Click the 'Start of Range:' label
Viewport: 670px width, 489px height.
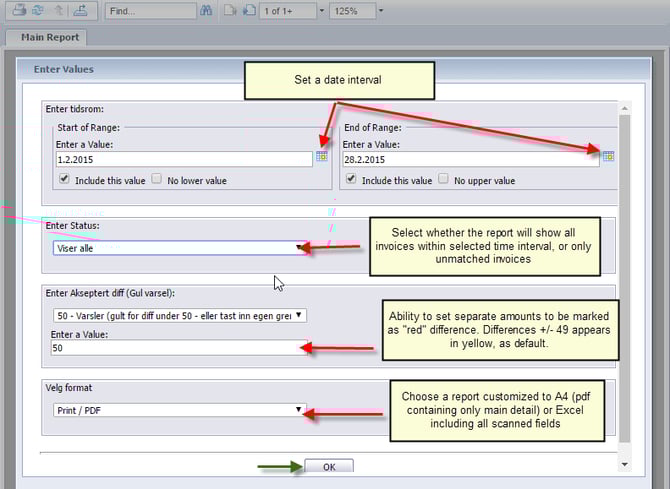coord(88,128)
